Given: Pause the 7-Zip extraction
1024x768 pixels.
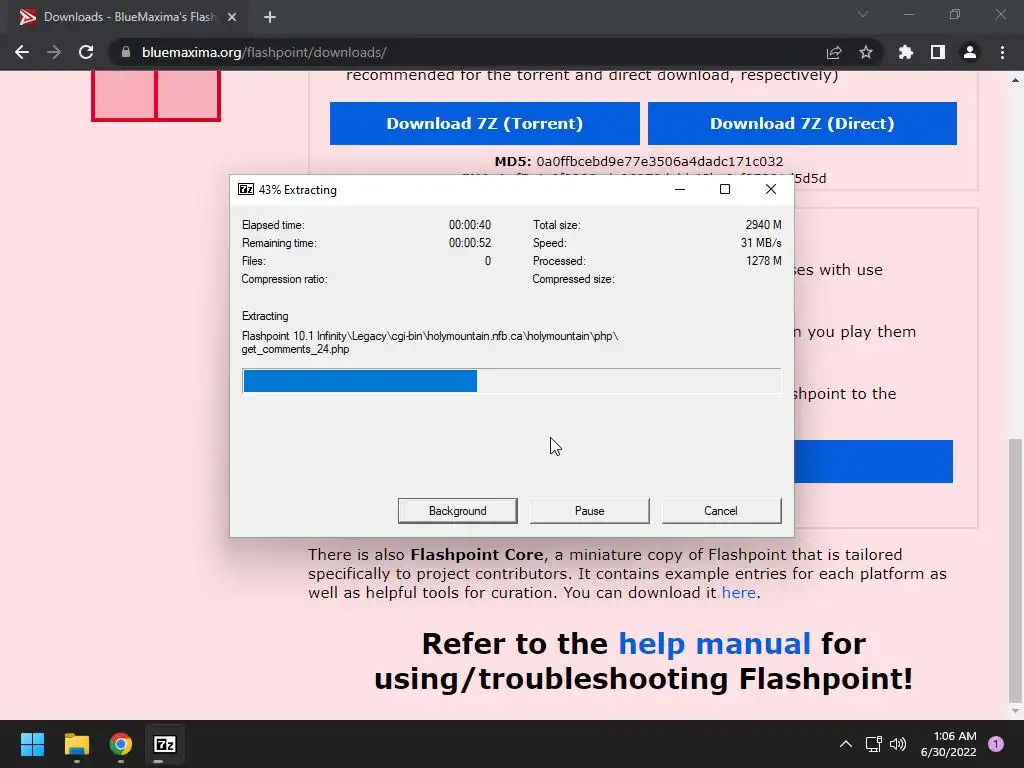Looking at the screenshot, I should pyautogui.click(x=589, y=511).
